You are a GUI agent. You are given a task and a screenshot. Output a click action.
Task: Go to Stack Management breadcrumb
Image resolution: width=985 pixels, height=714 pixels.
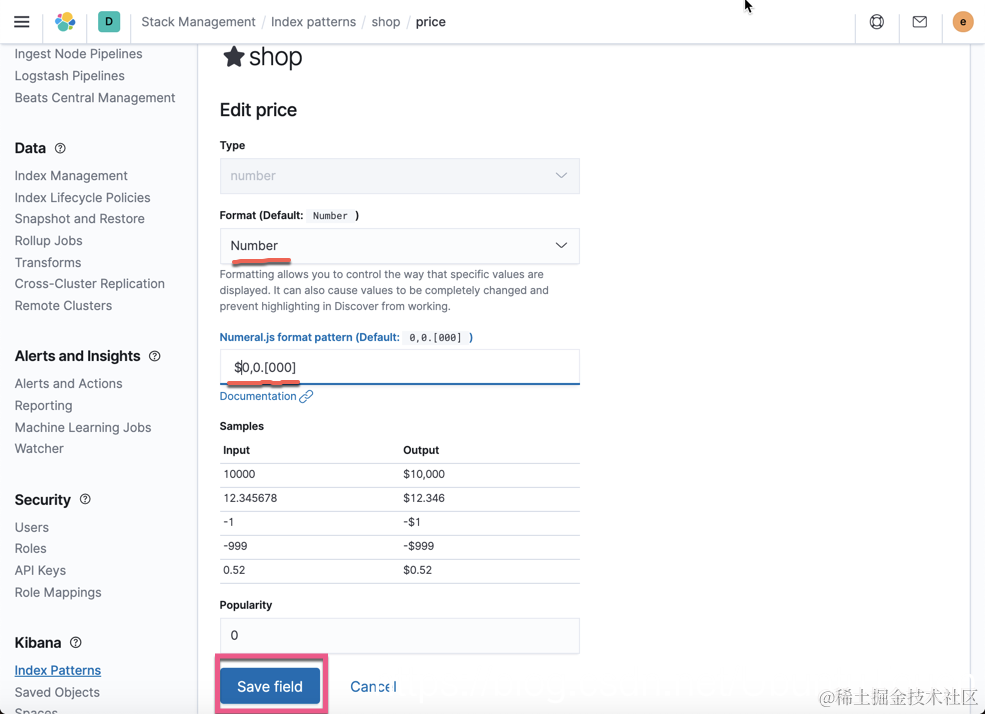click(199, 22)
